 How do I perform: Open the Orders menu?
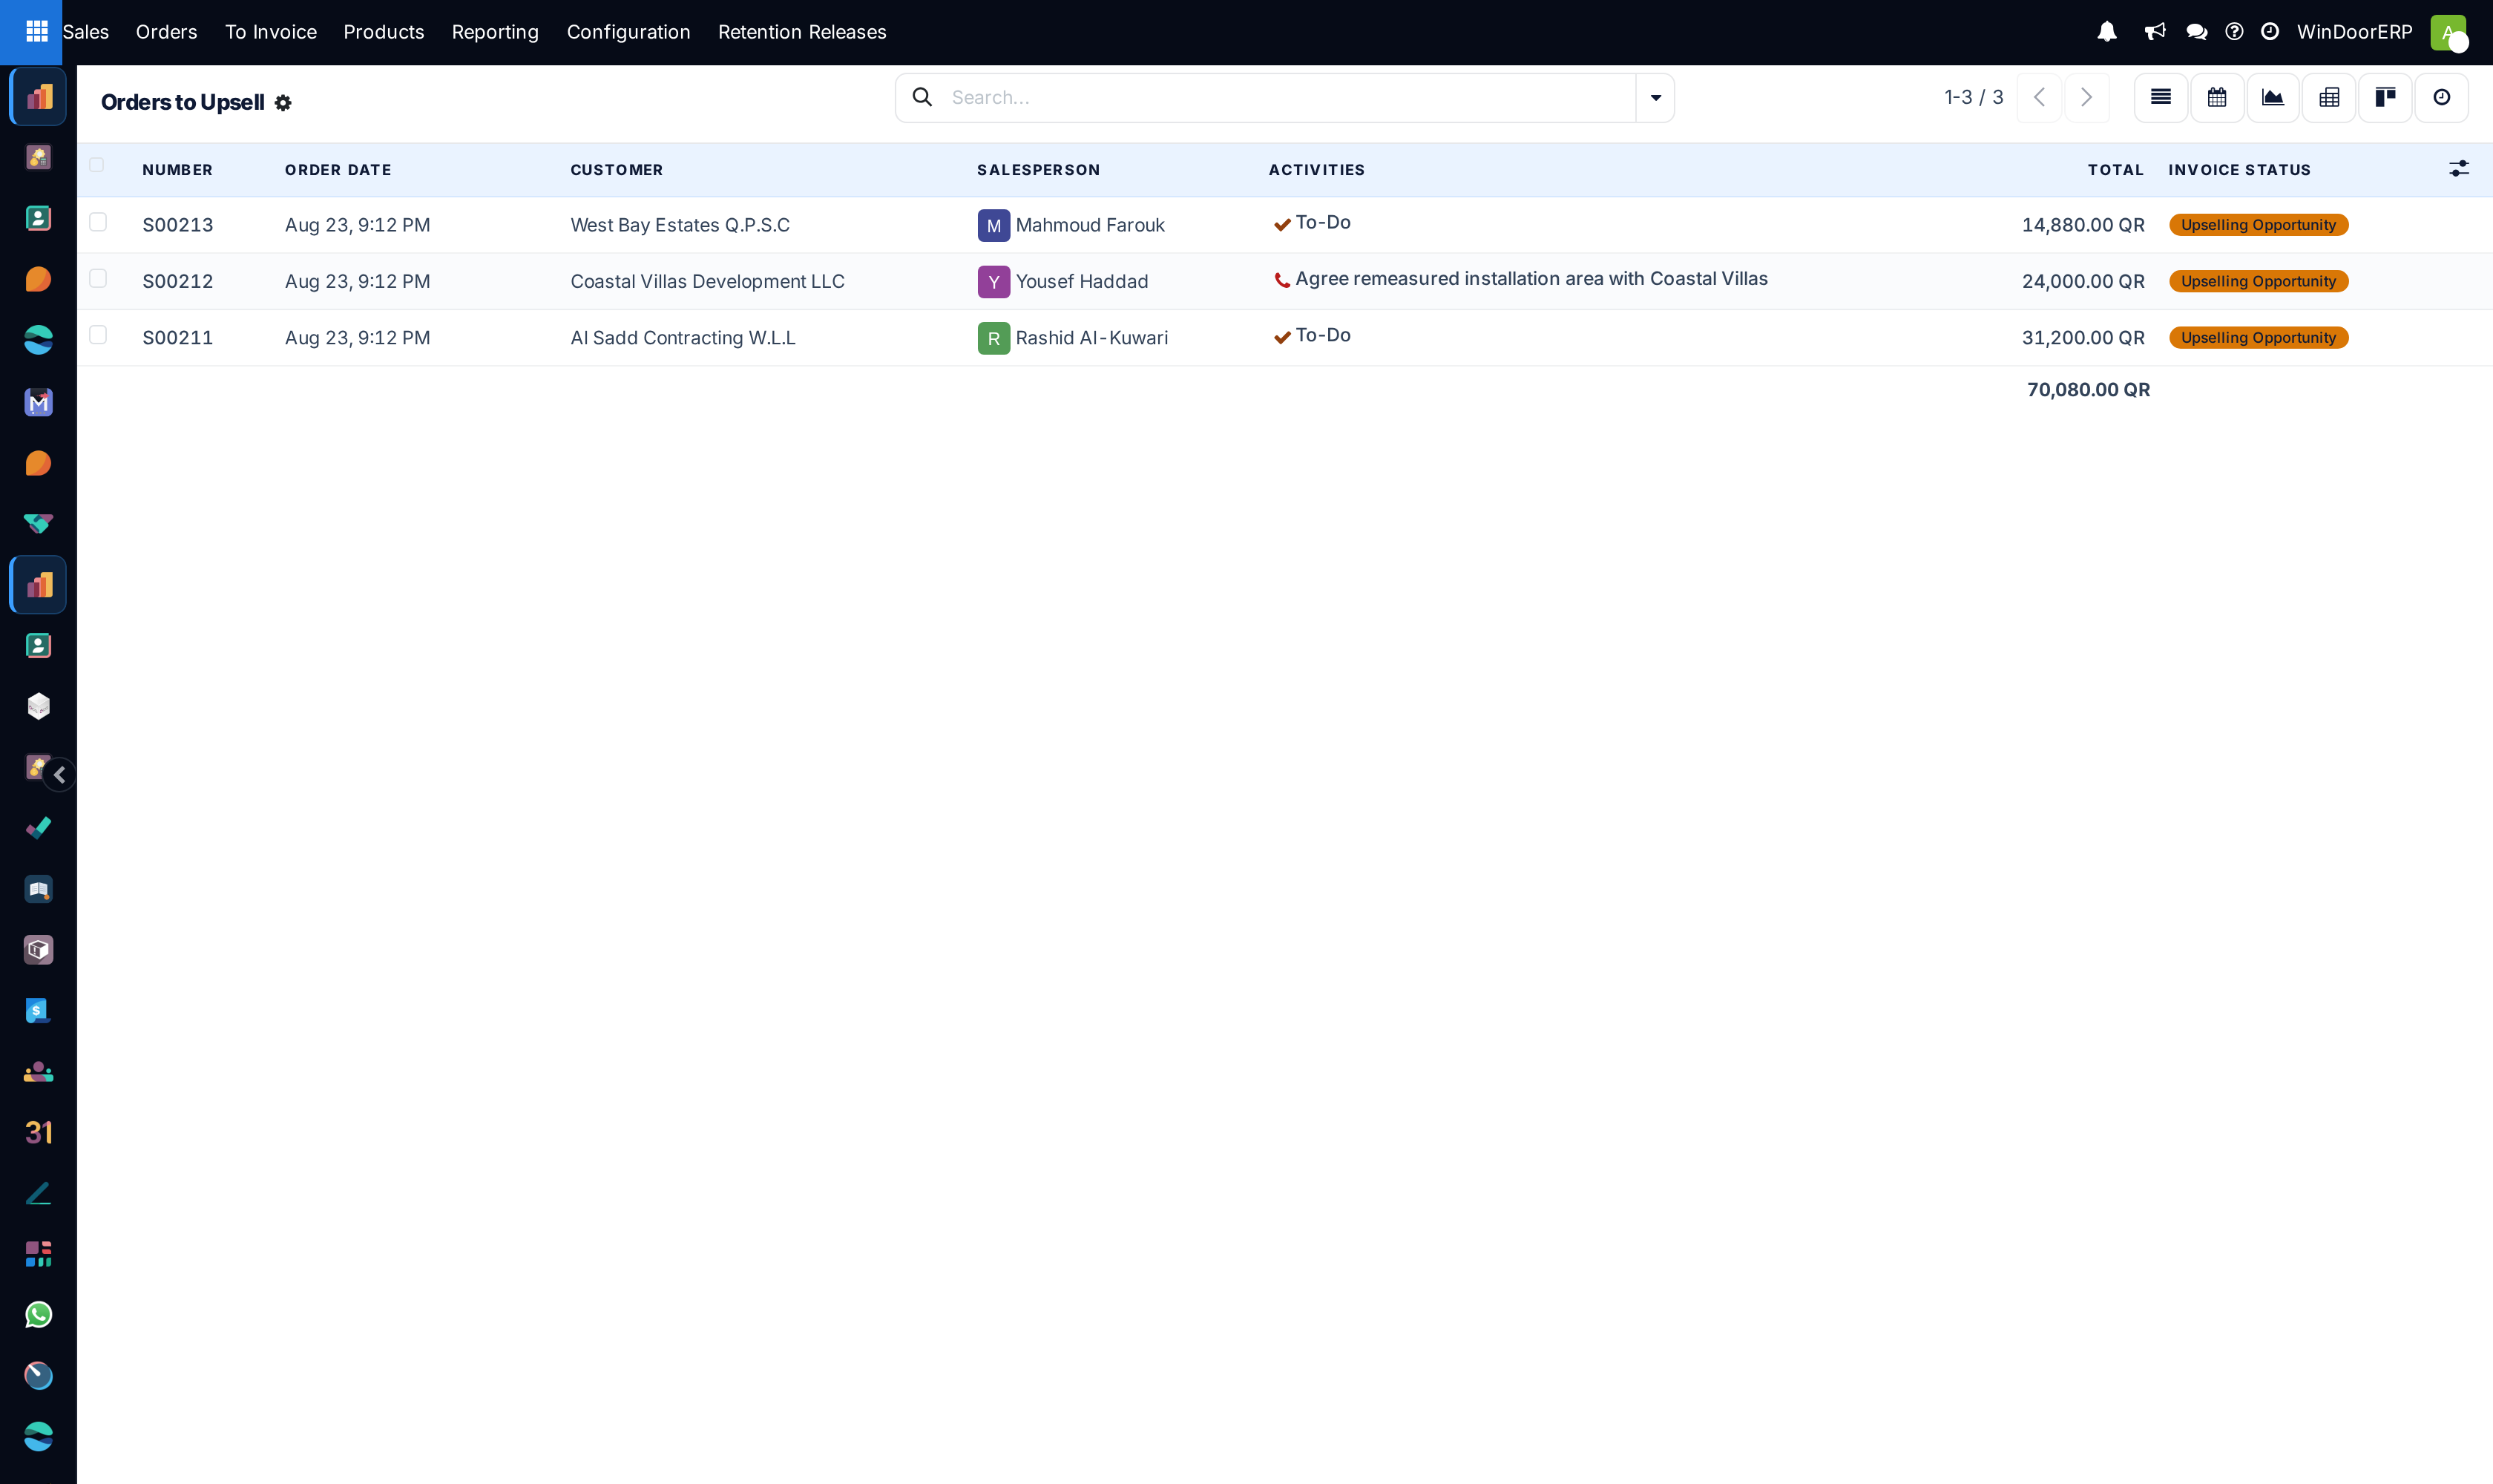click(166, 32)
